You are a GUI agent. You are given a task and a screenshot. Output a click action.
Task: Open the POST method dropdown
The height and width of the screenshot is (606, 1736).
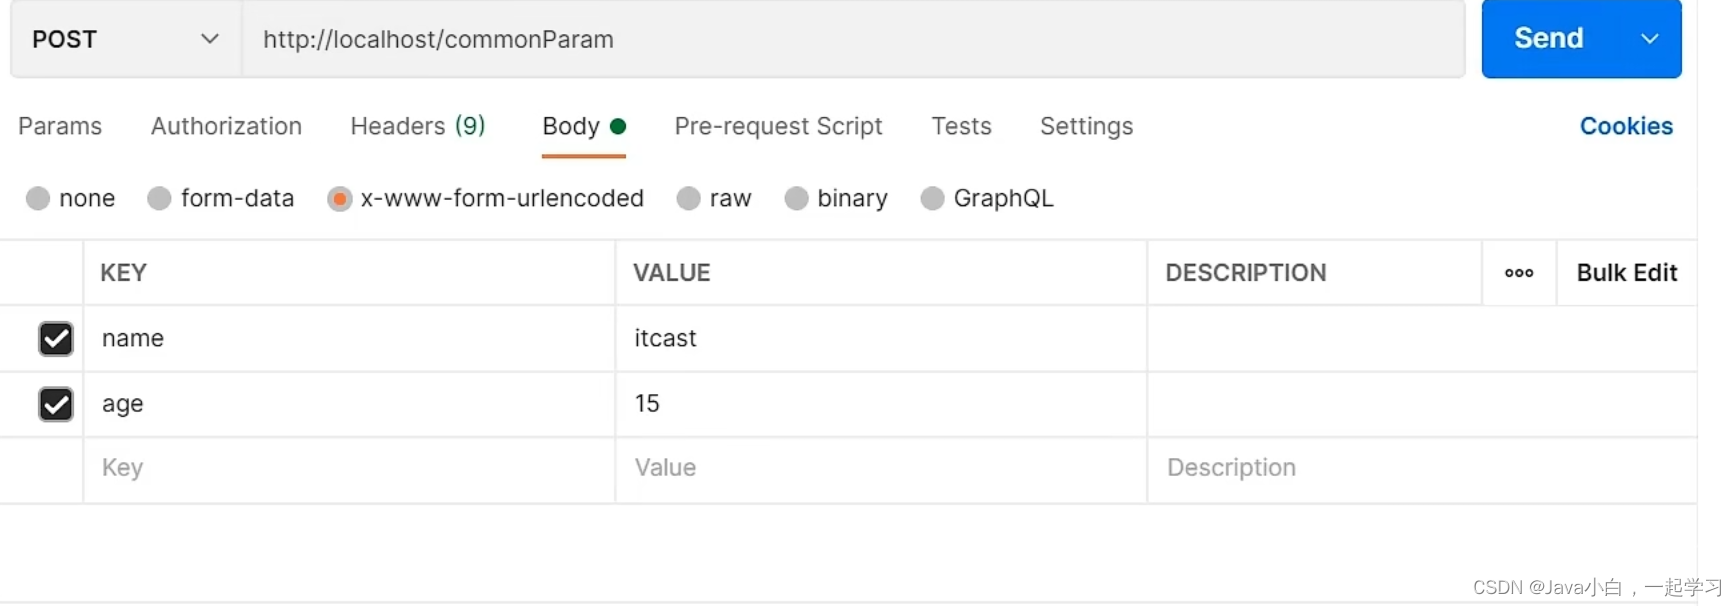click(125, 39)
